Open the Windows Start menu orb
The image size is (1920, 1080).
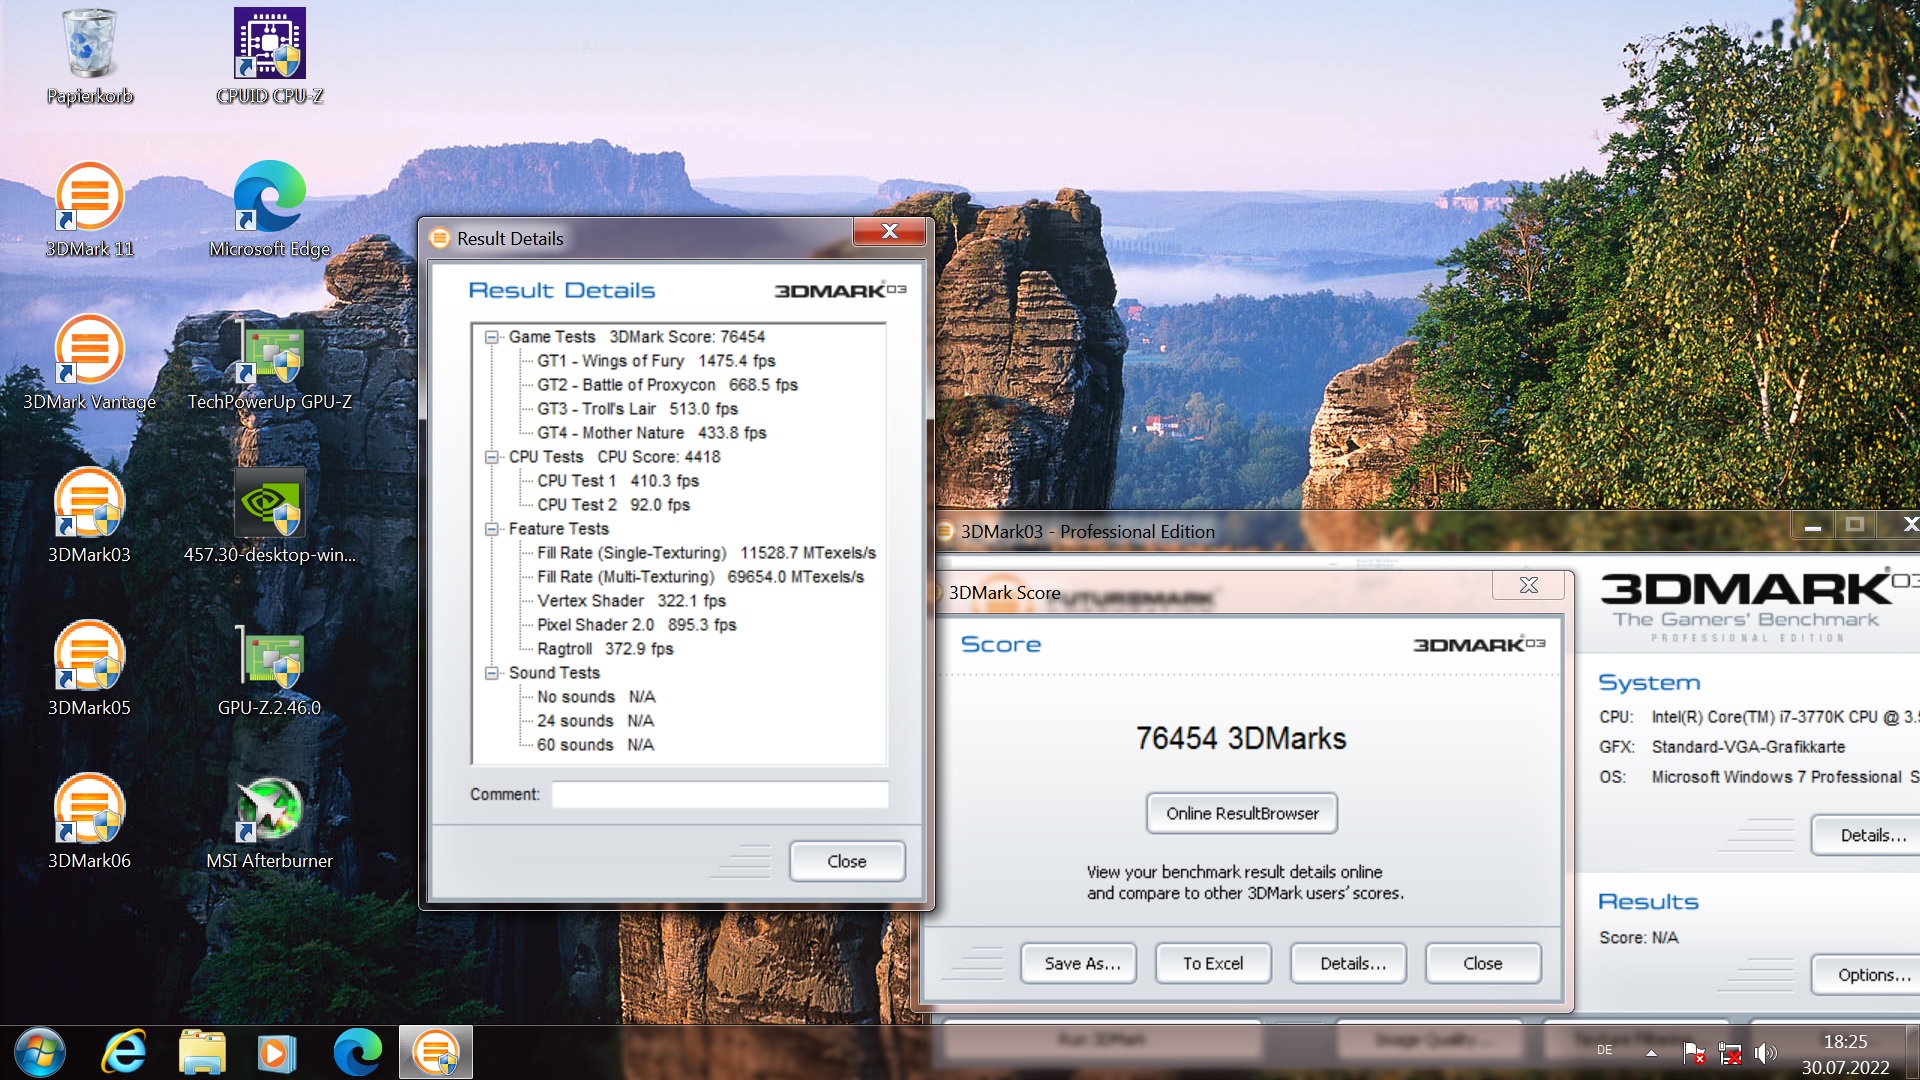(40, 1052)
